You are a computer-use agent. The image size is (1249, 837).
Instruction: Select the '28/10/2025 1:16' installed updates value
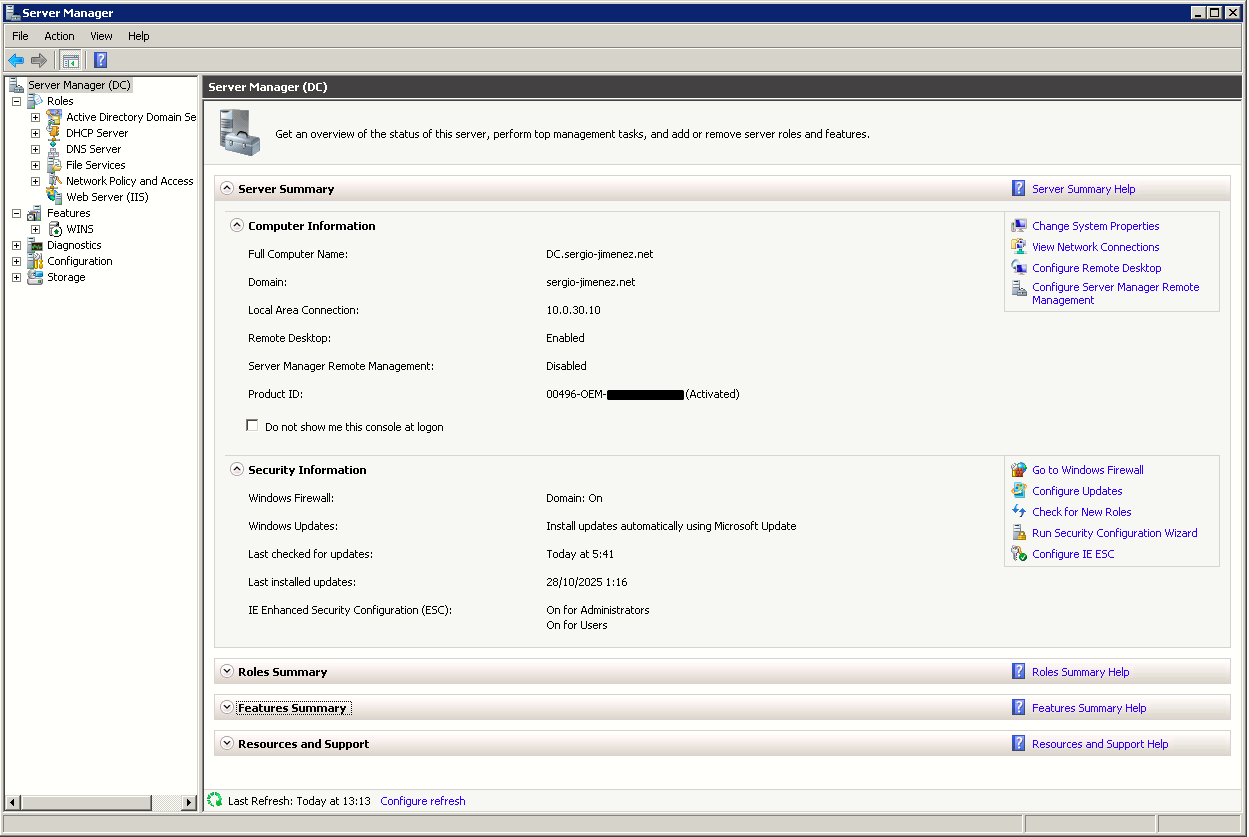[587, 582]
